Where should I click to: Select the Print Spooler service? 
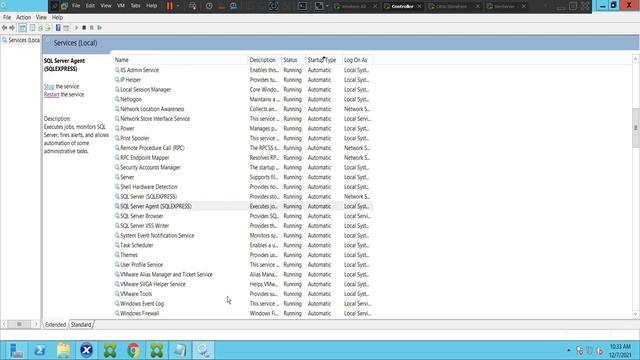(x=243, y=138)
